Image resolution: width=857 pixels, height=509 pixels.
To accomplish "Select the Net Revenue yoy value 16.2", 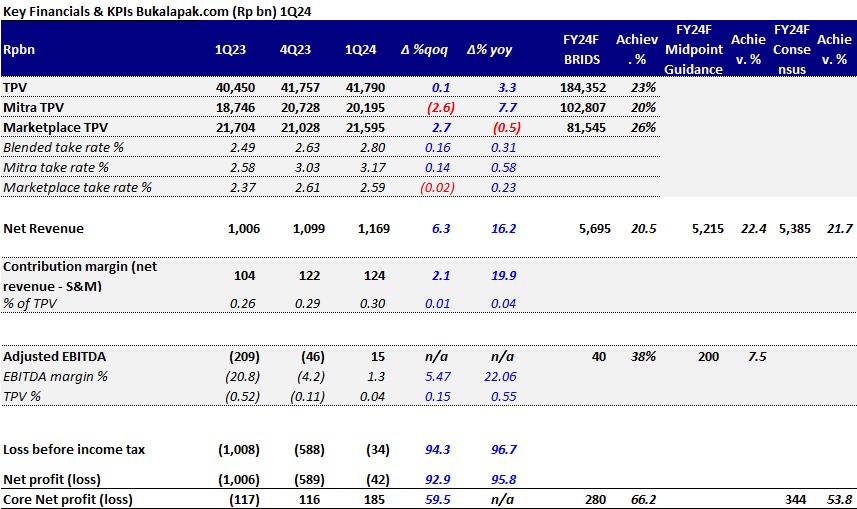I will point(503,229).
